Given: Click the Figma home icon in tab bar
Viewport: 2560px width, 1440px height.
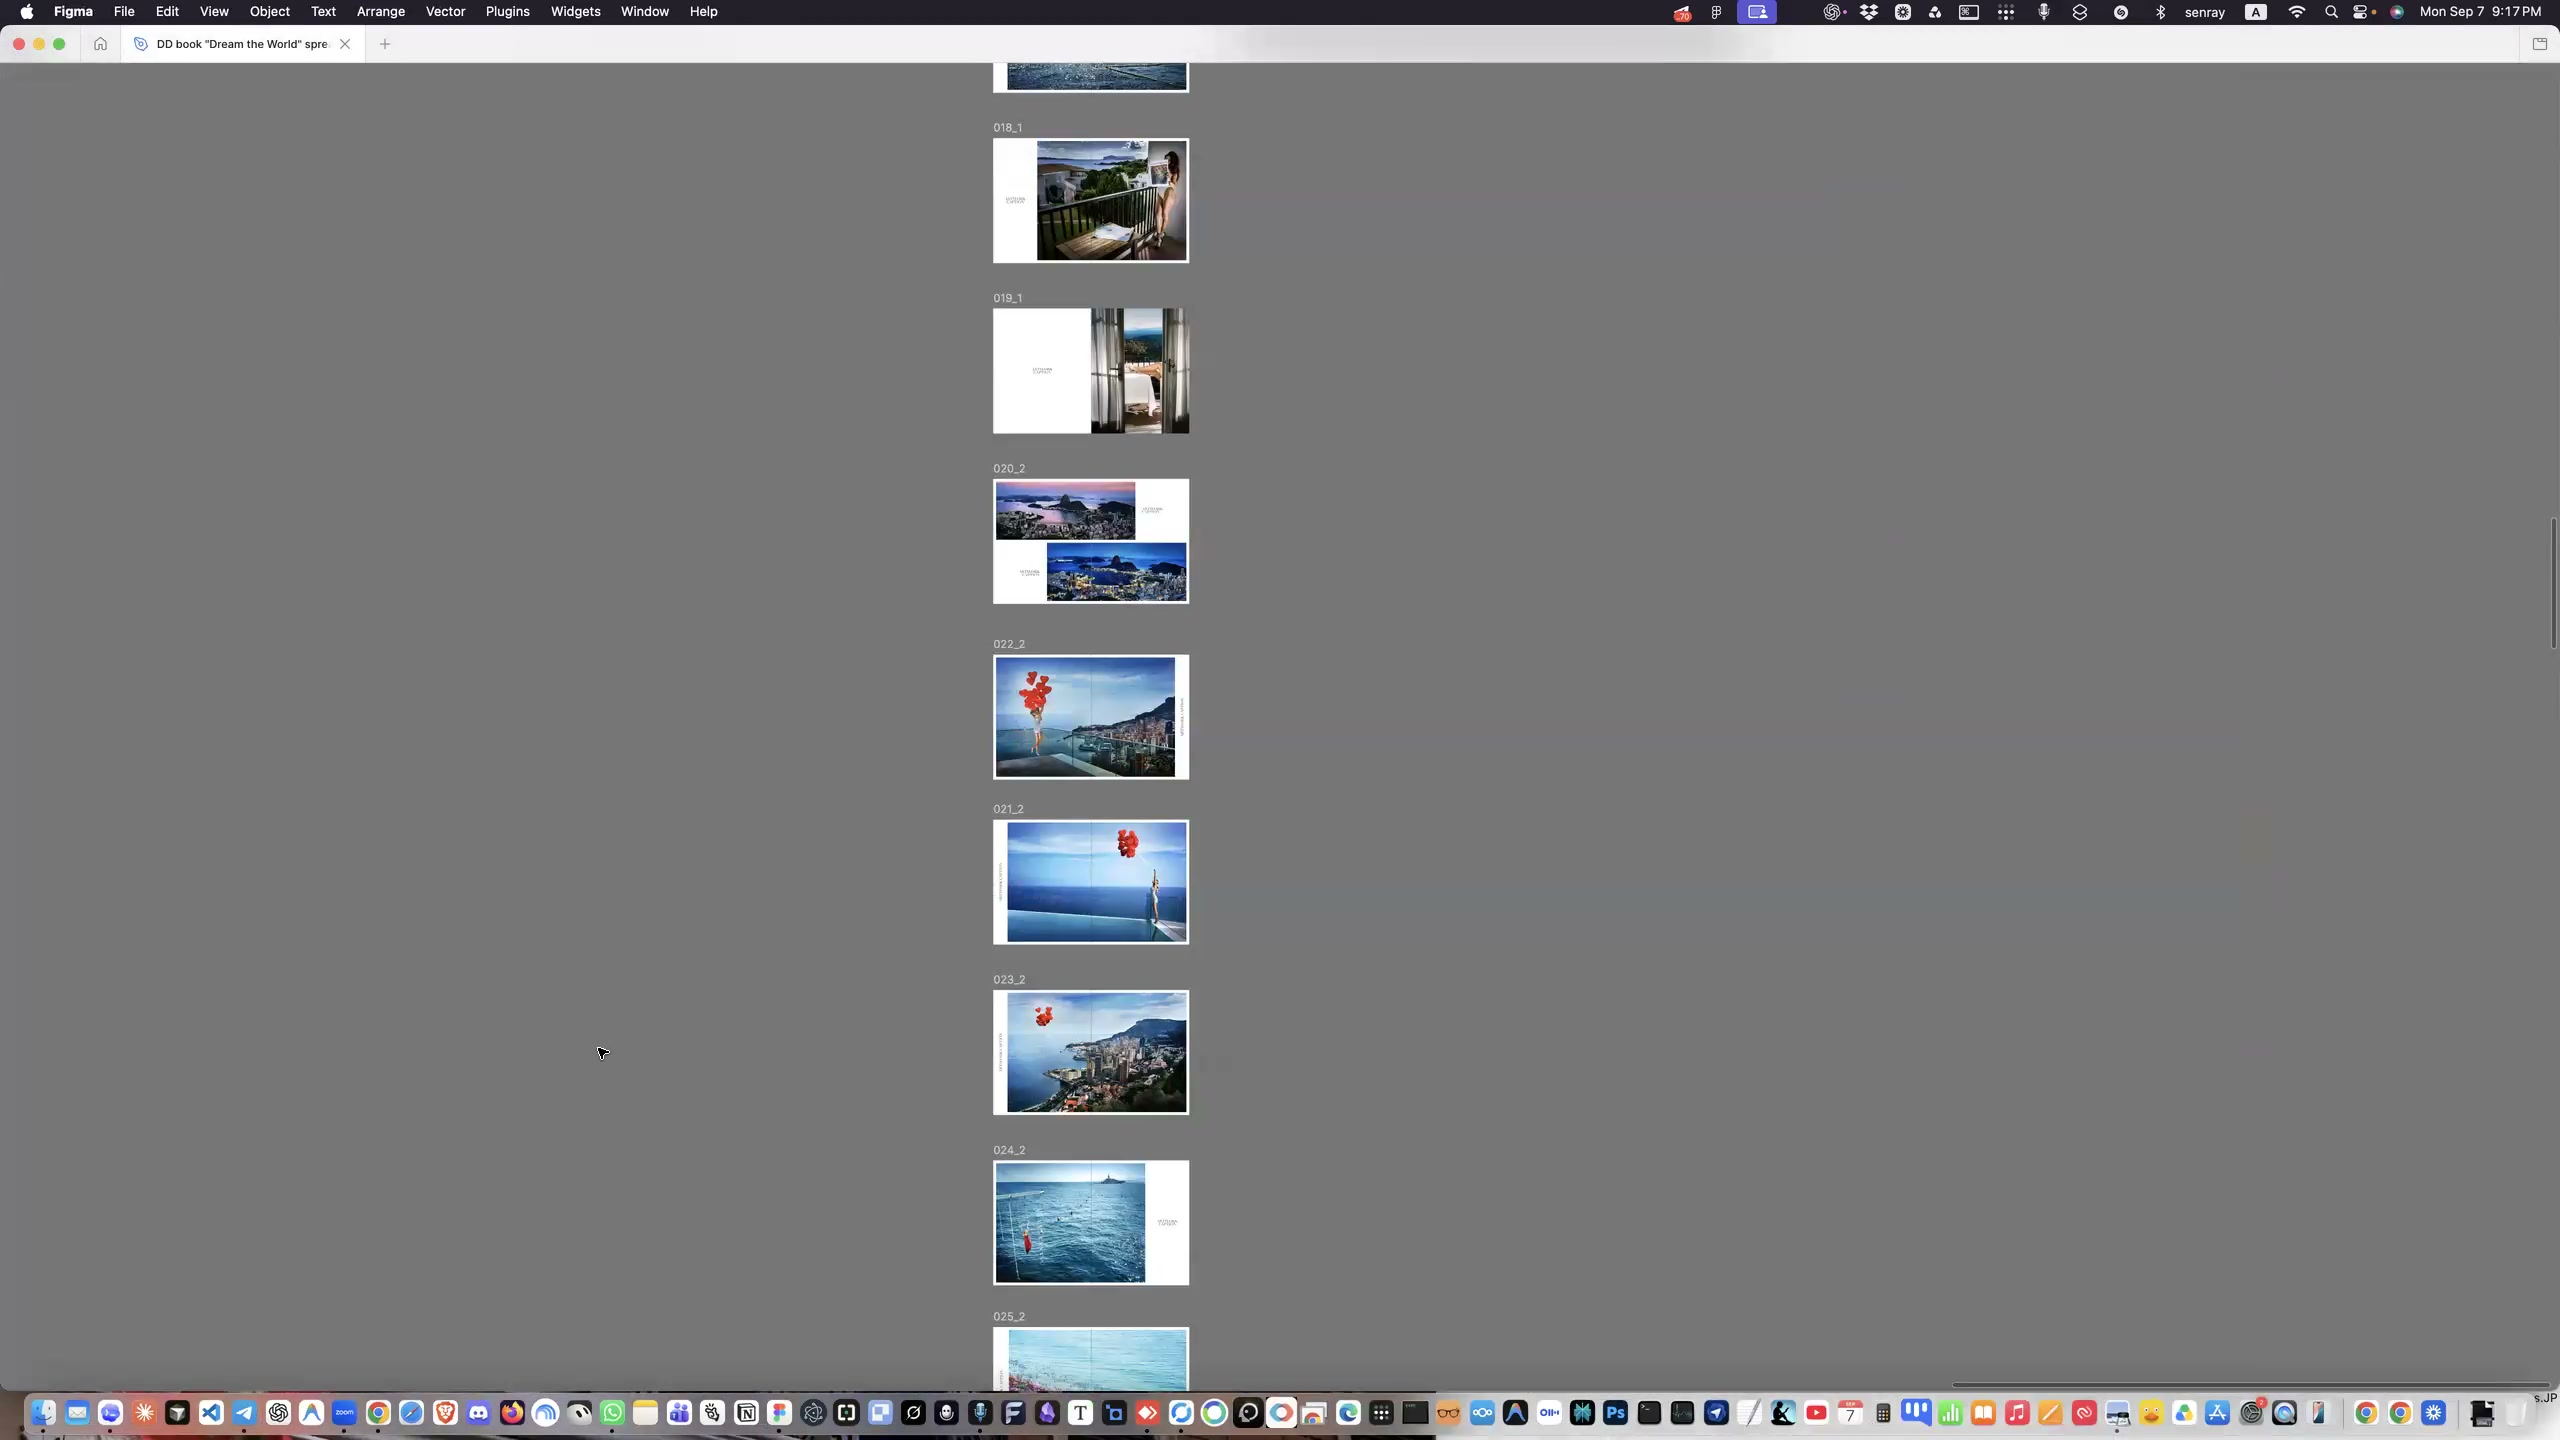Looking at the screenshot, I should pyautogui.click(x=100, y=44).
